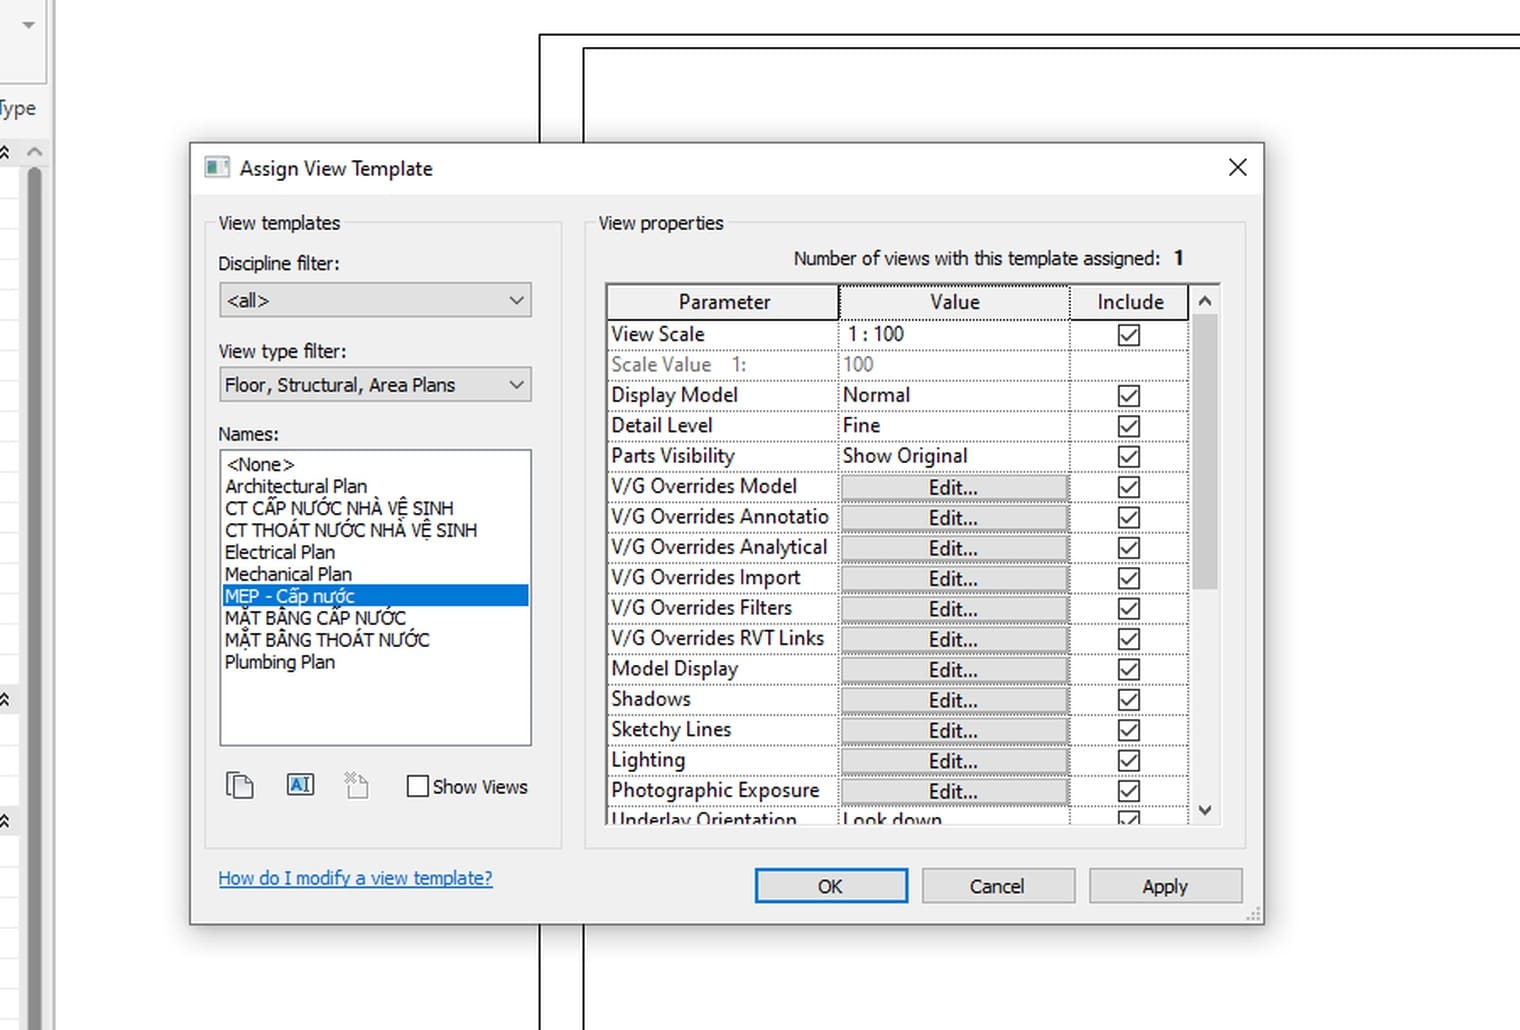The image size is (1520, 1030).
Task: Click the Parts Visibility value Show Original
Action: point(954,456)
